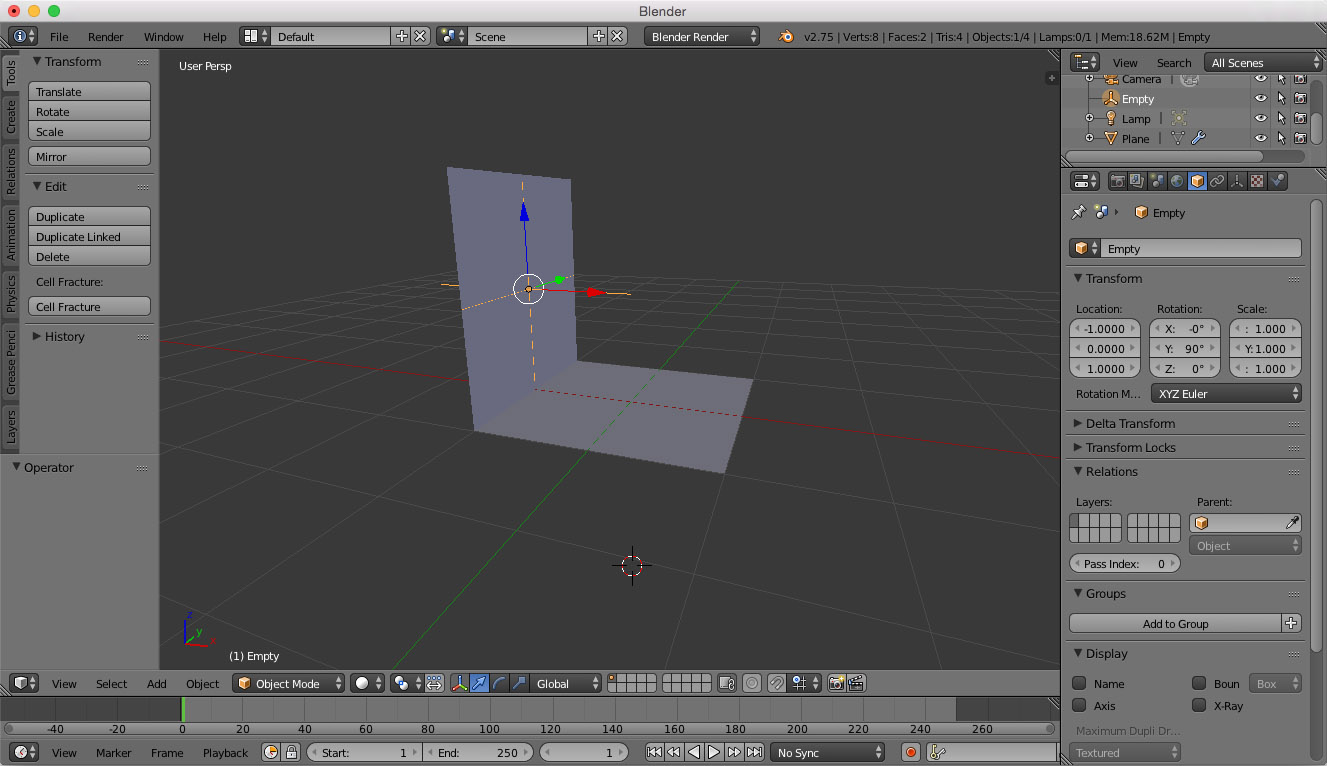Click the Add to Group button

1176,623
